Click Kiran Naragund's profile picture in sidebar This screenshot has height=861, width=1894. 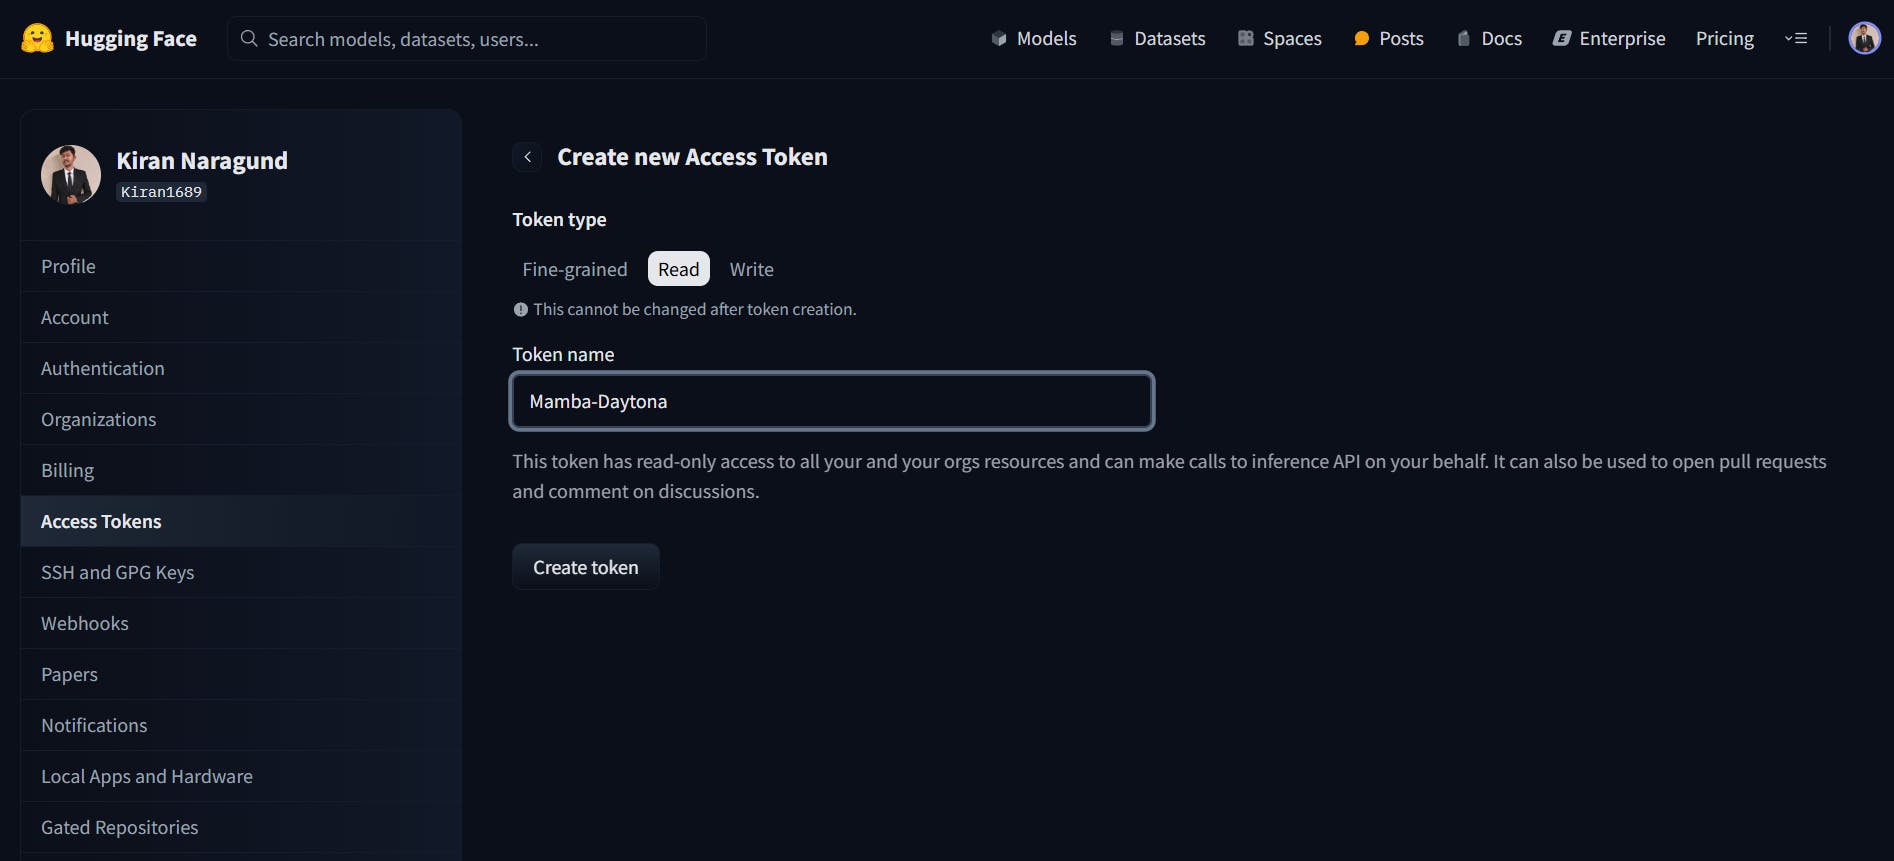71,175
